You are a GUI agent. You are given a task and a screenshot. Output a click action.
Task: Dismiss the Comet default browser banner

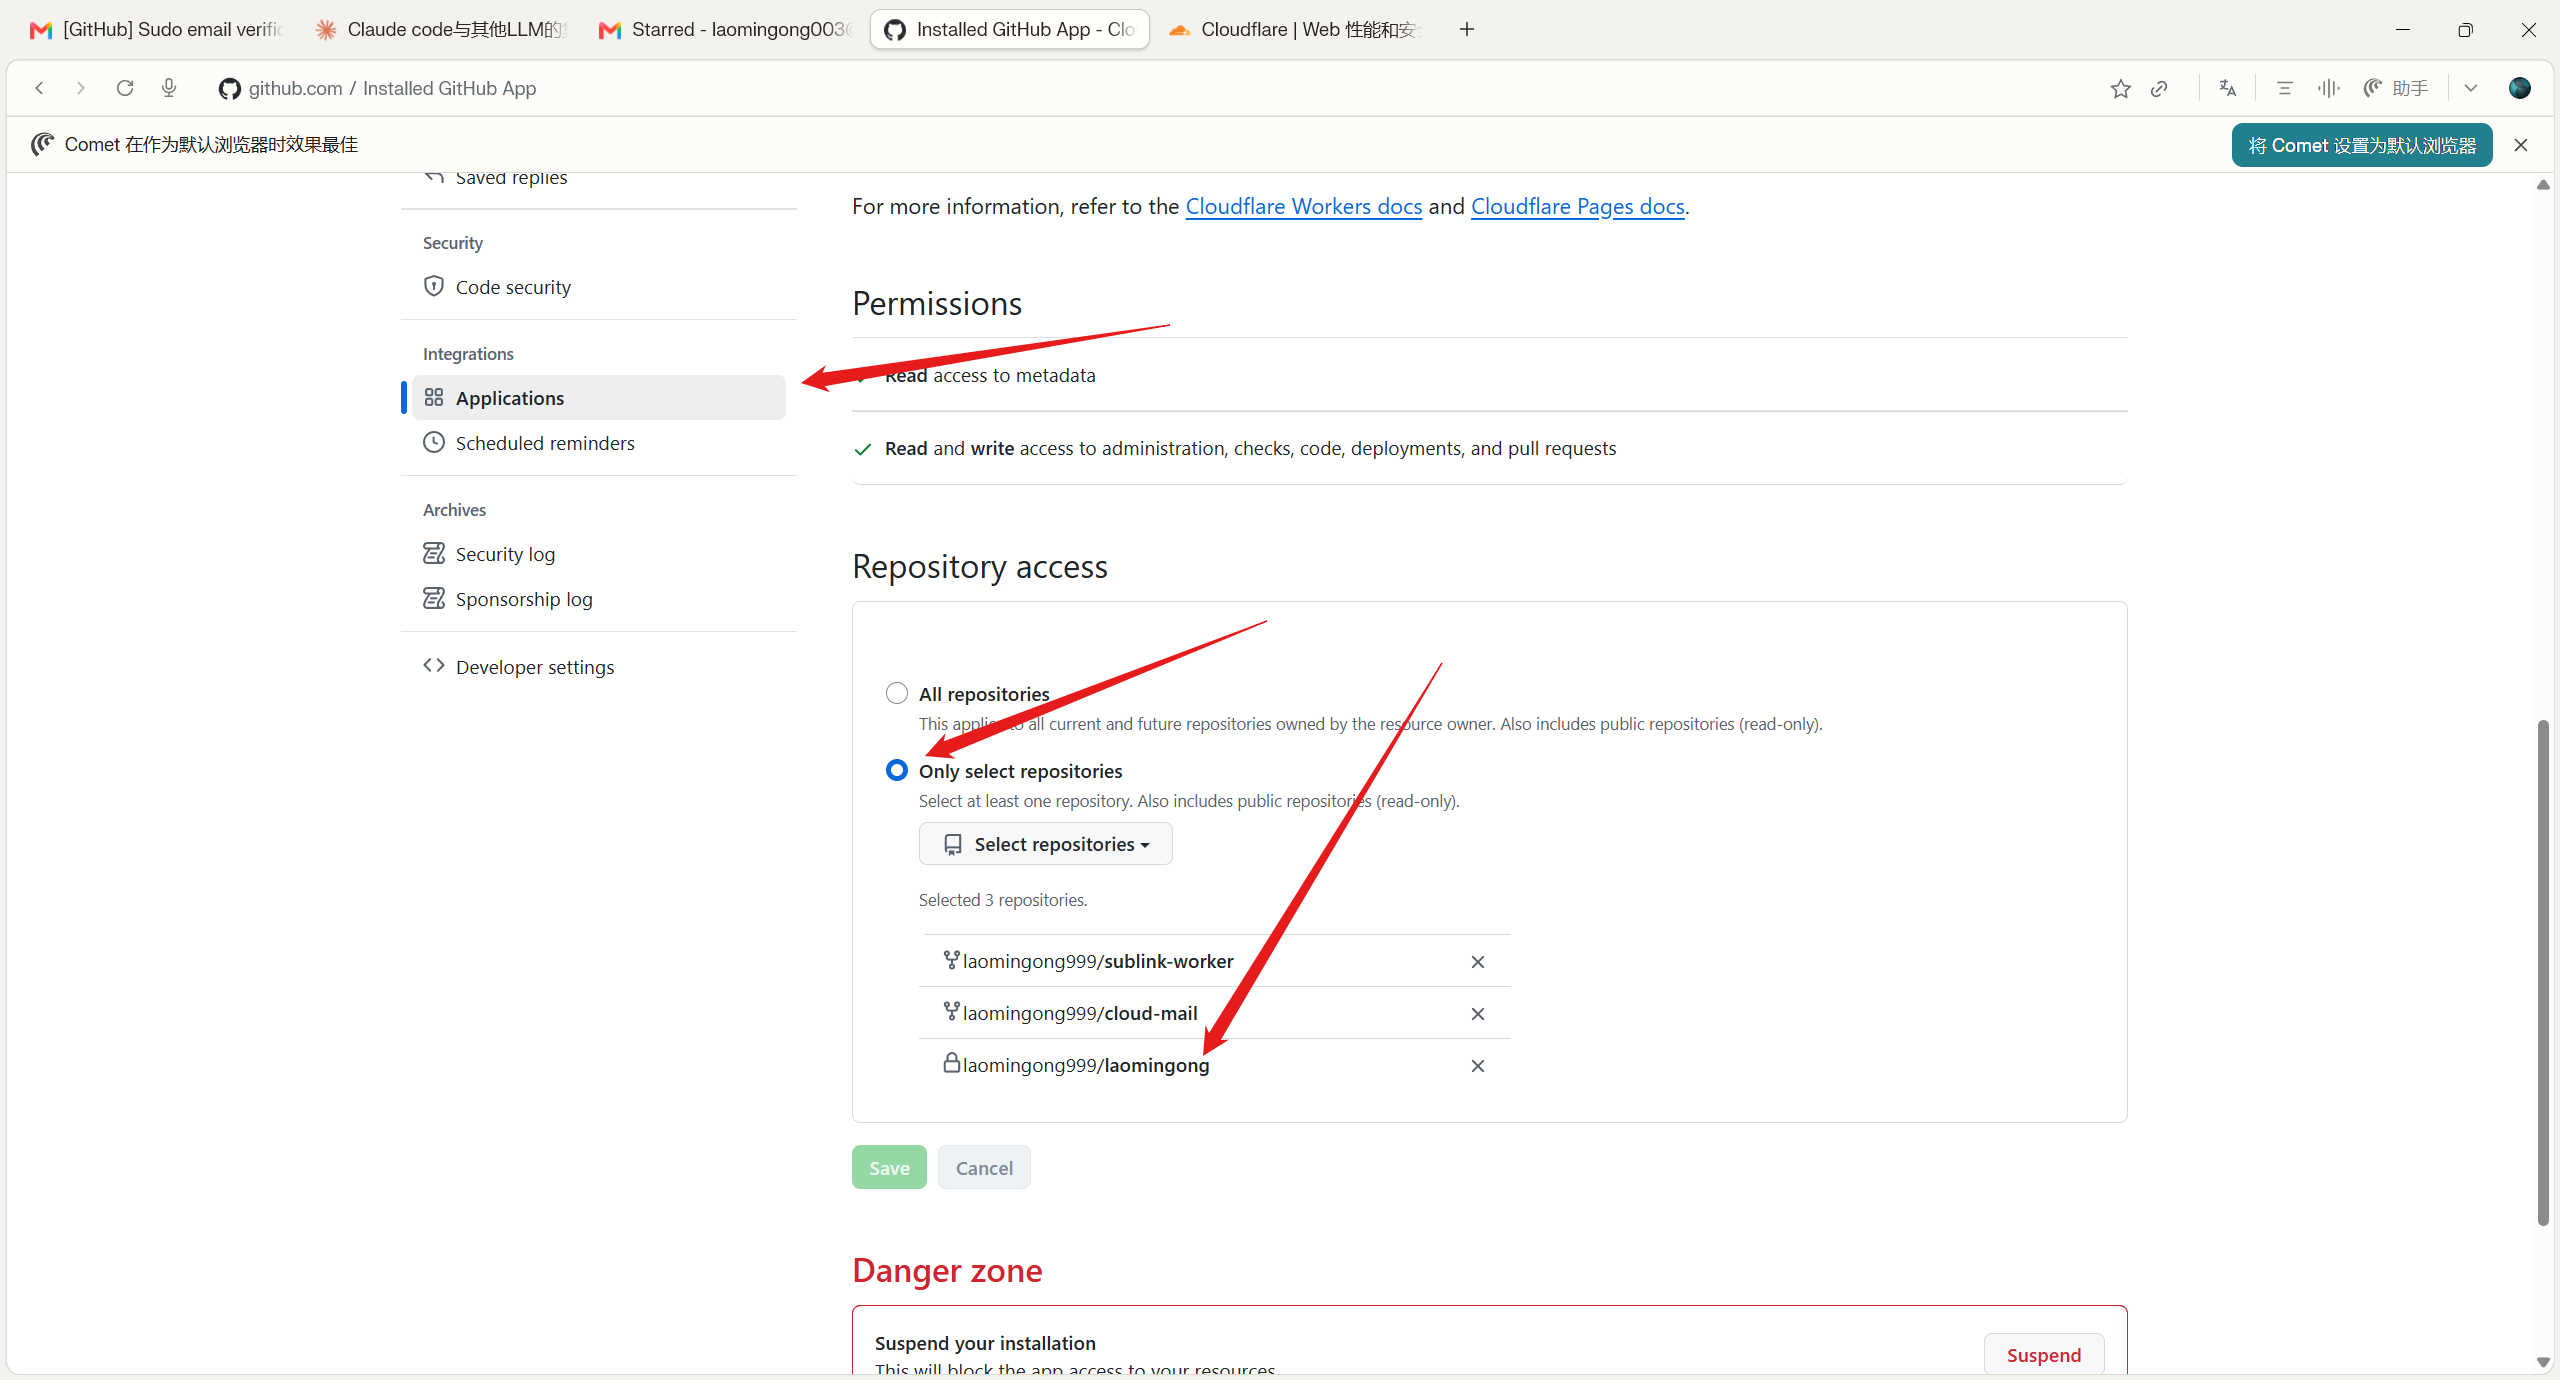click(x=2521, y=145)
